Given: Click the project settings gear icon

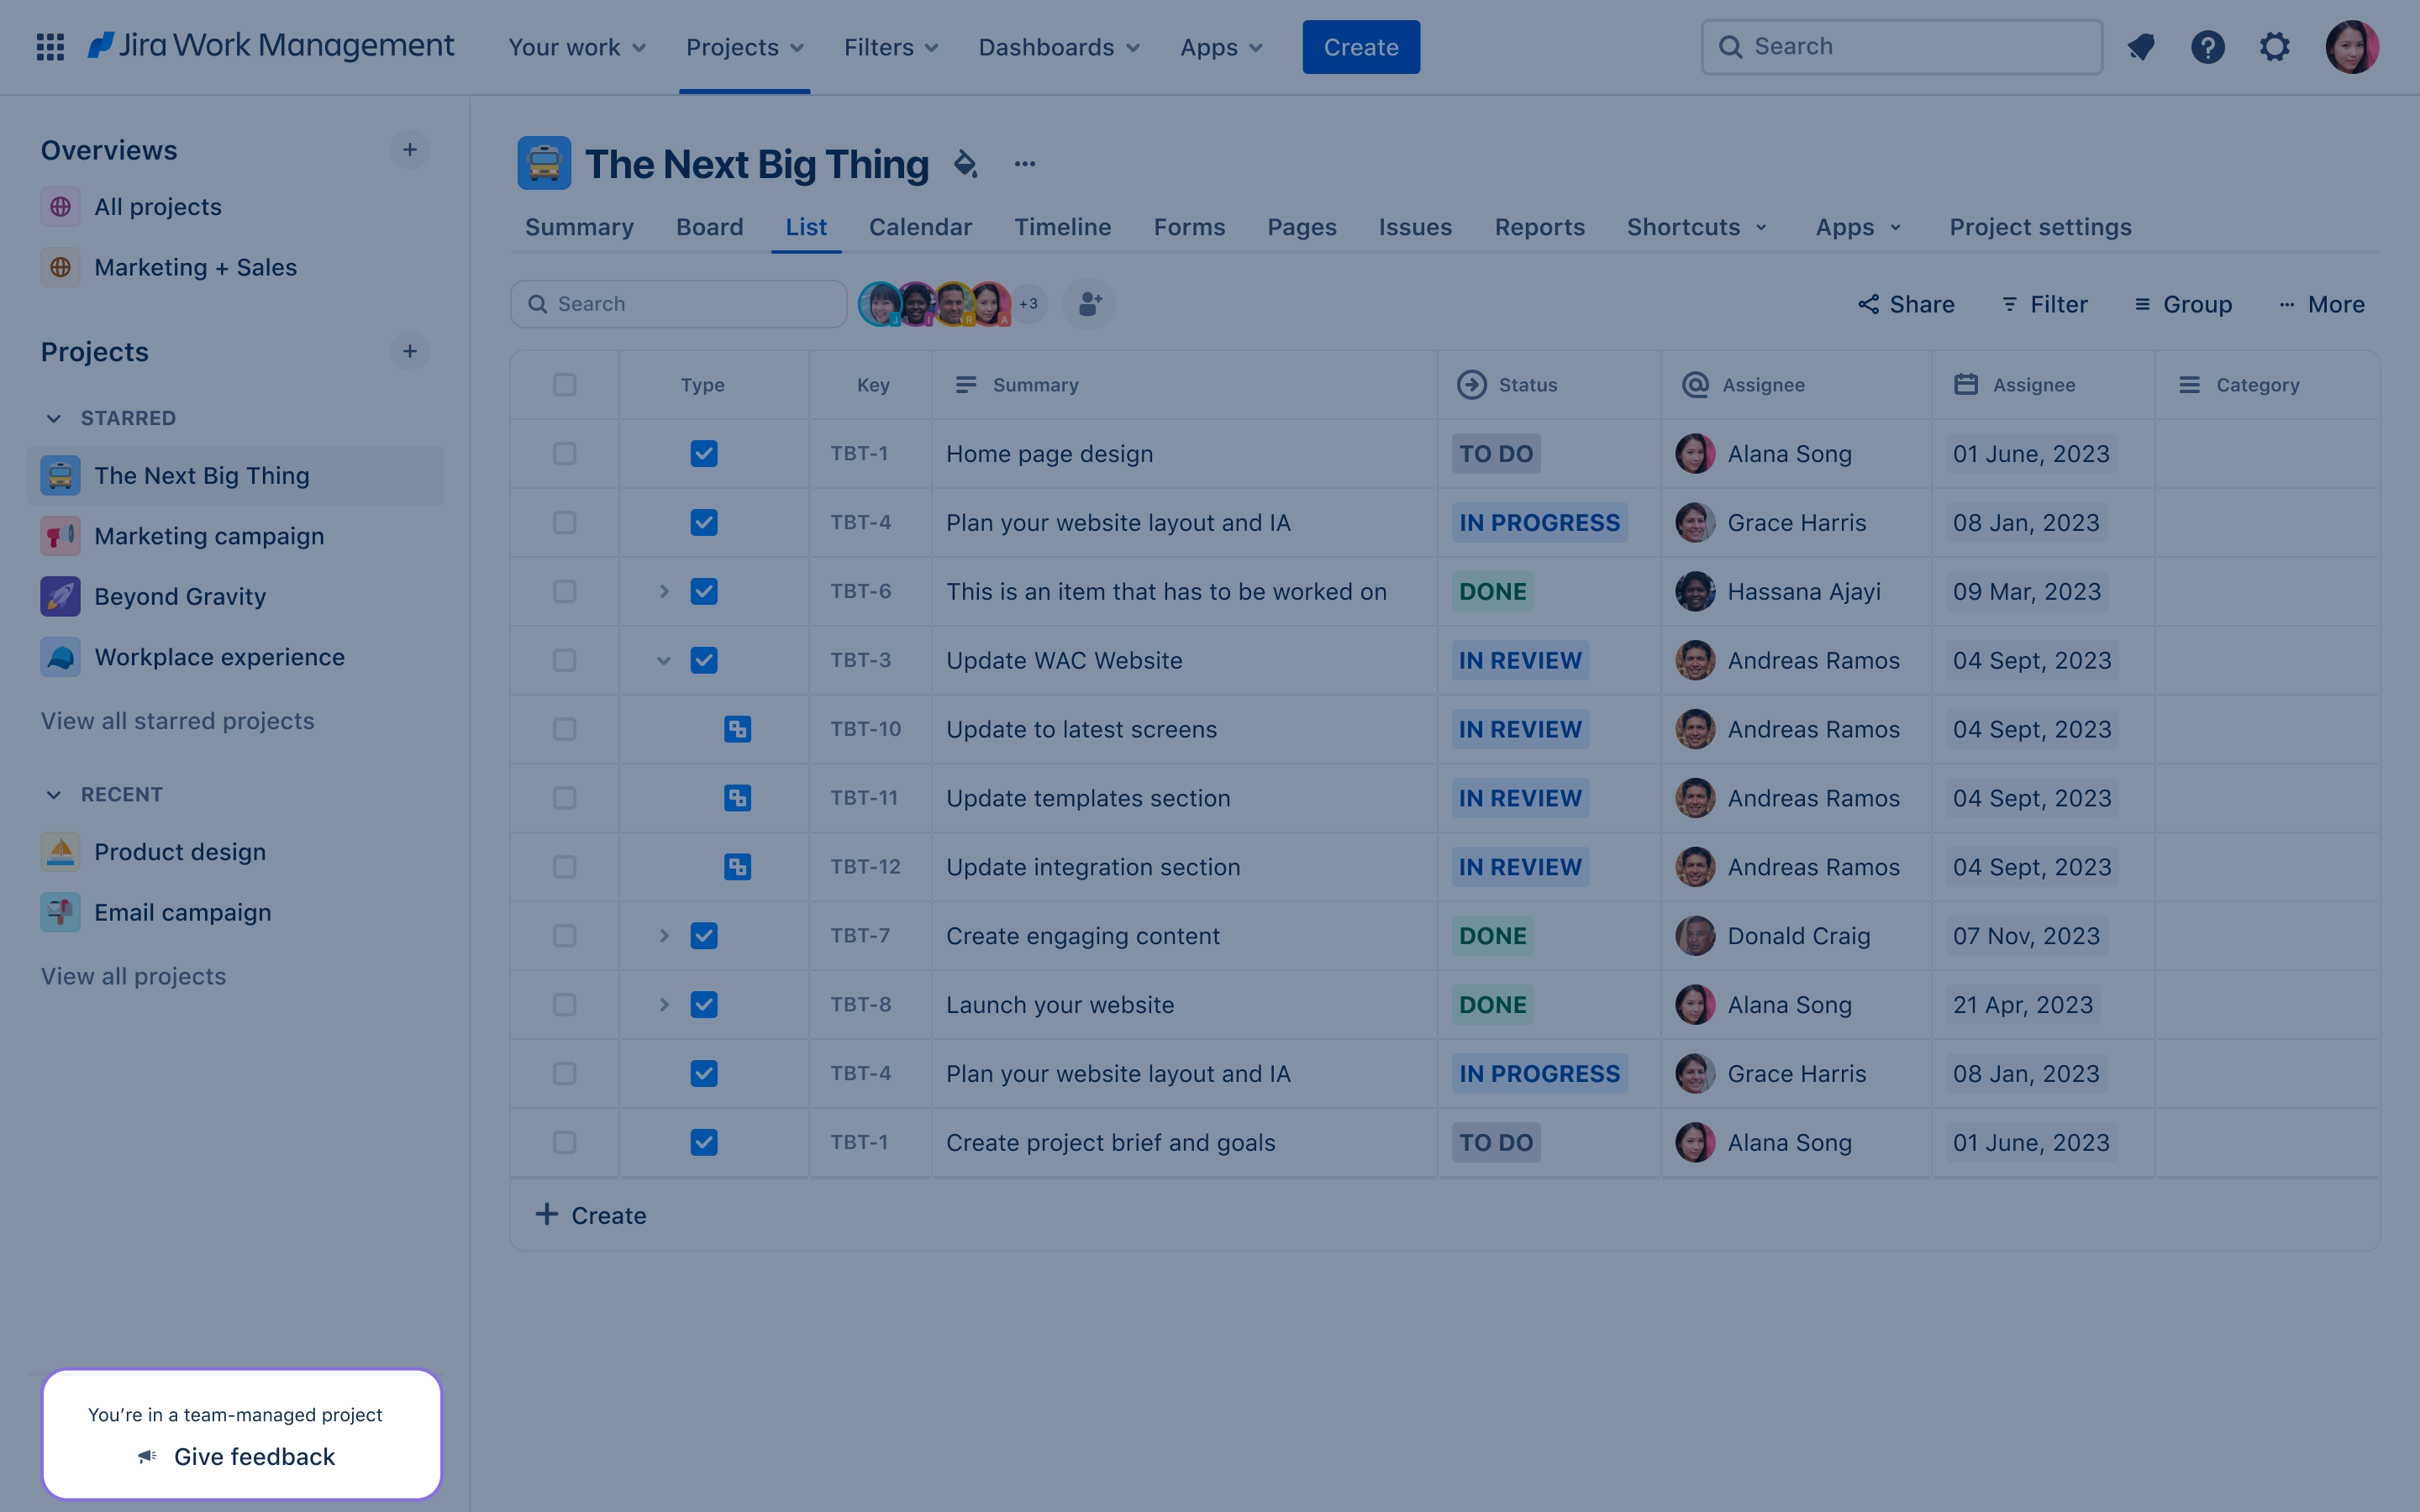Looking at the screenshot, I should tap(2275, 45).
